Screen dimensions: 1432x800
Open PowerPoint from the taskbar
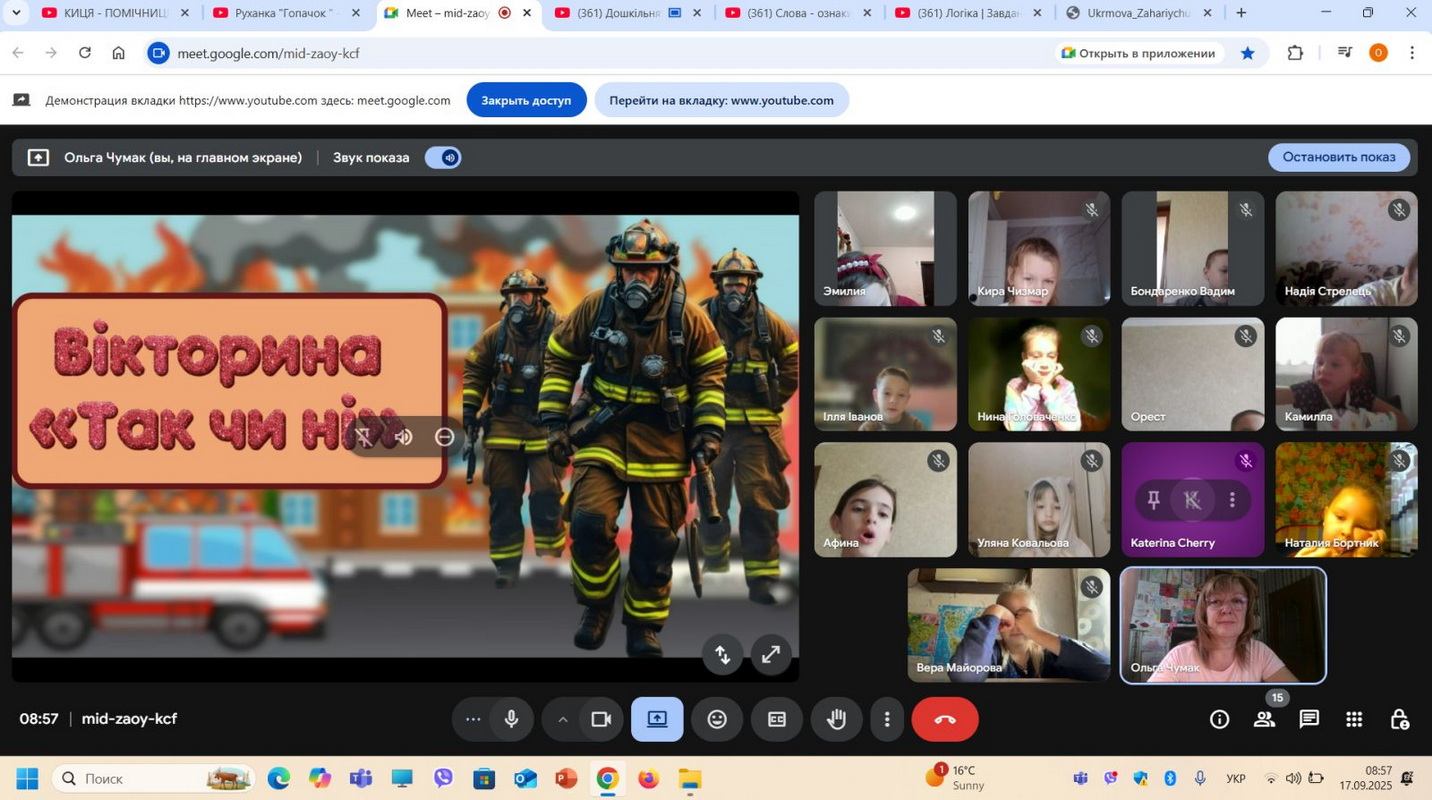[x=566, y=779]
